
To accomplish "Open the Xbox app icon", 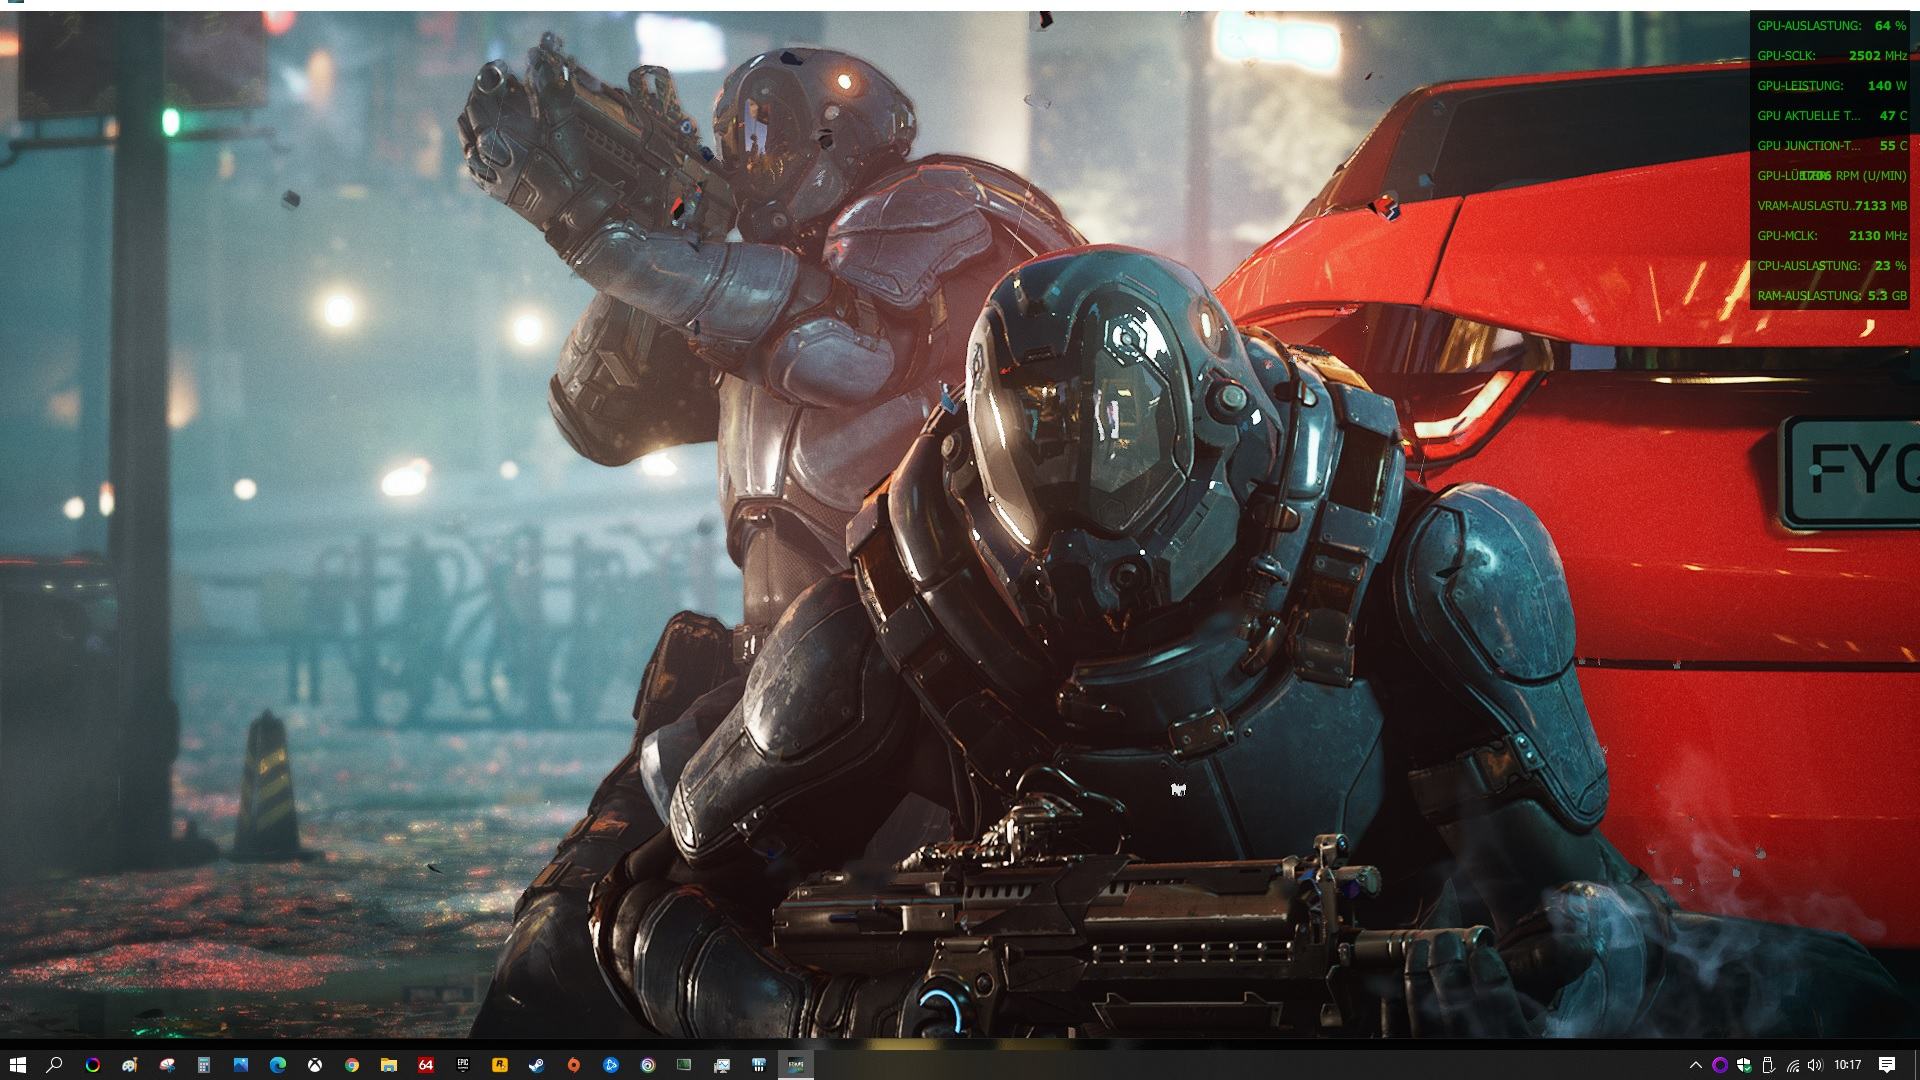I will click(x=314, y=1065).
